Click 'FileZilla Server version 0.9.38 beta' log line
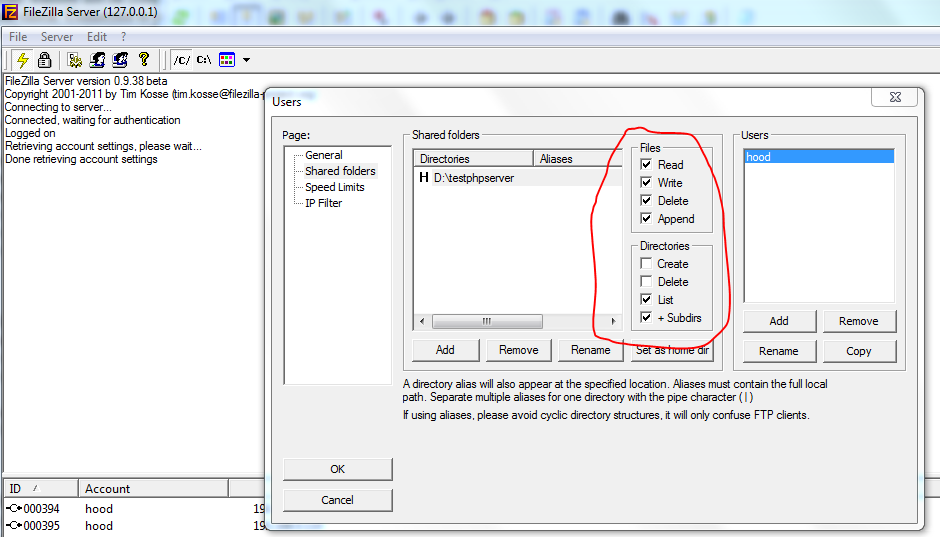Viewport: 940px width, 537px height. point(86,80)
